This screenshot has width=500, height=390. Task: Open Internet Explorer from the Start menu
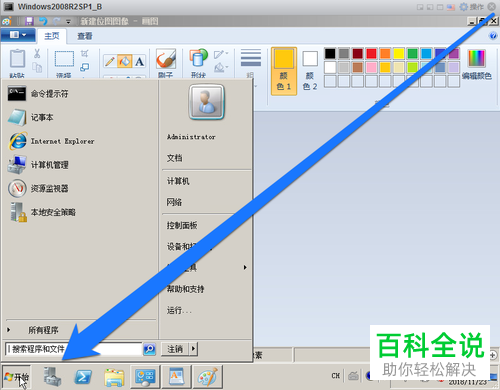[x=80, y=141]
